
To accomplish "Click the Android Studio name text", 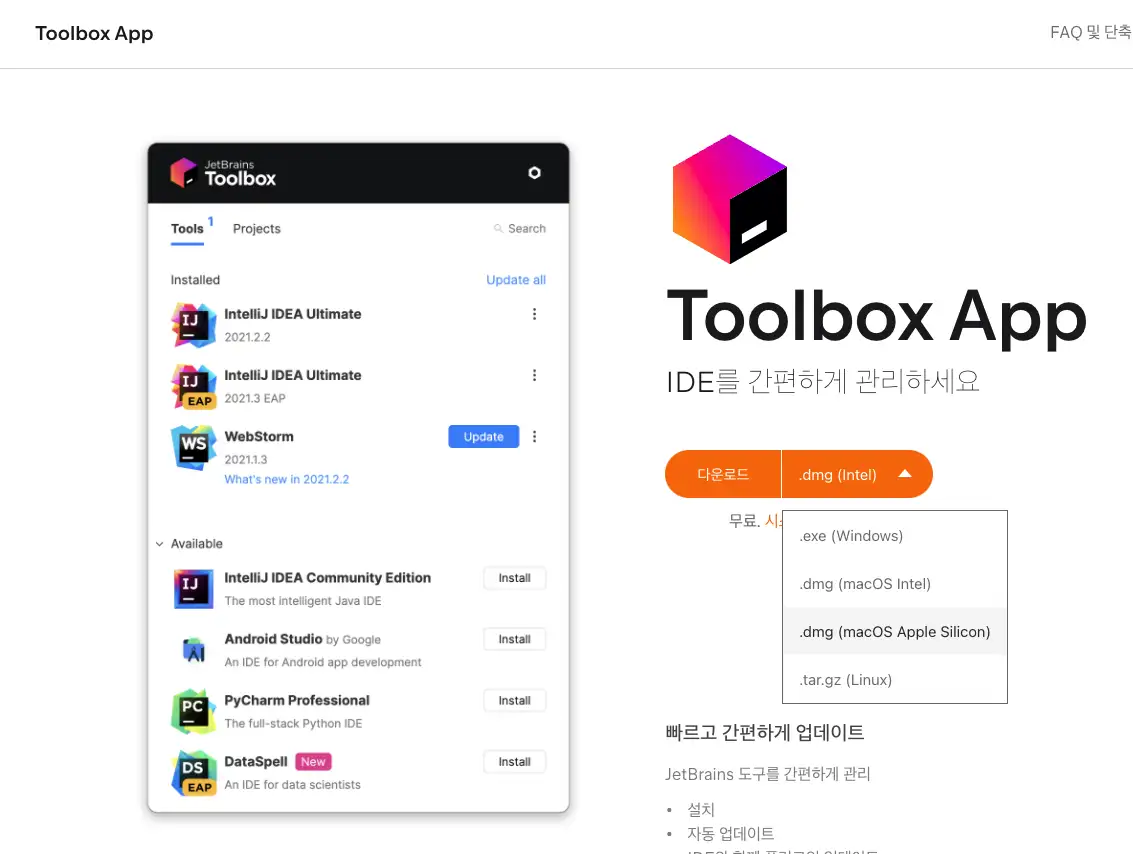I will 273,639.
